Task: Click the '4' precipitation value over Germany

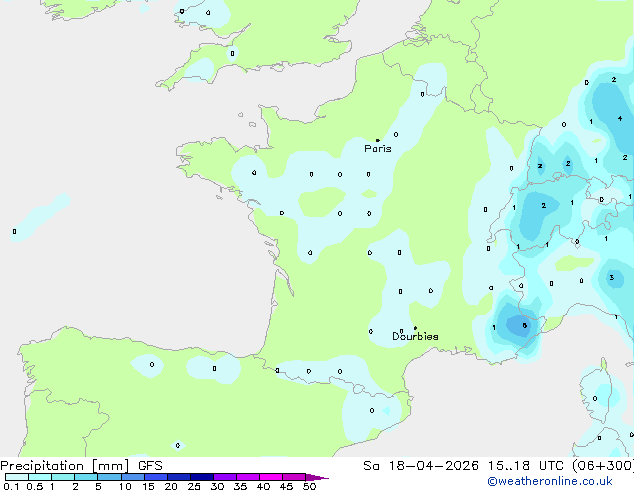Action: 620,118
